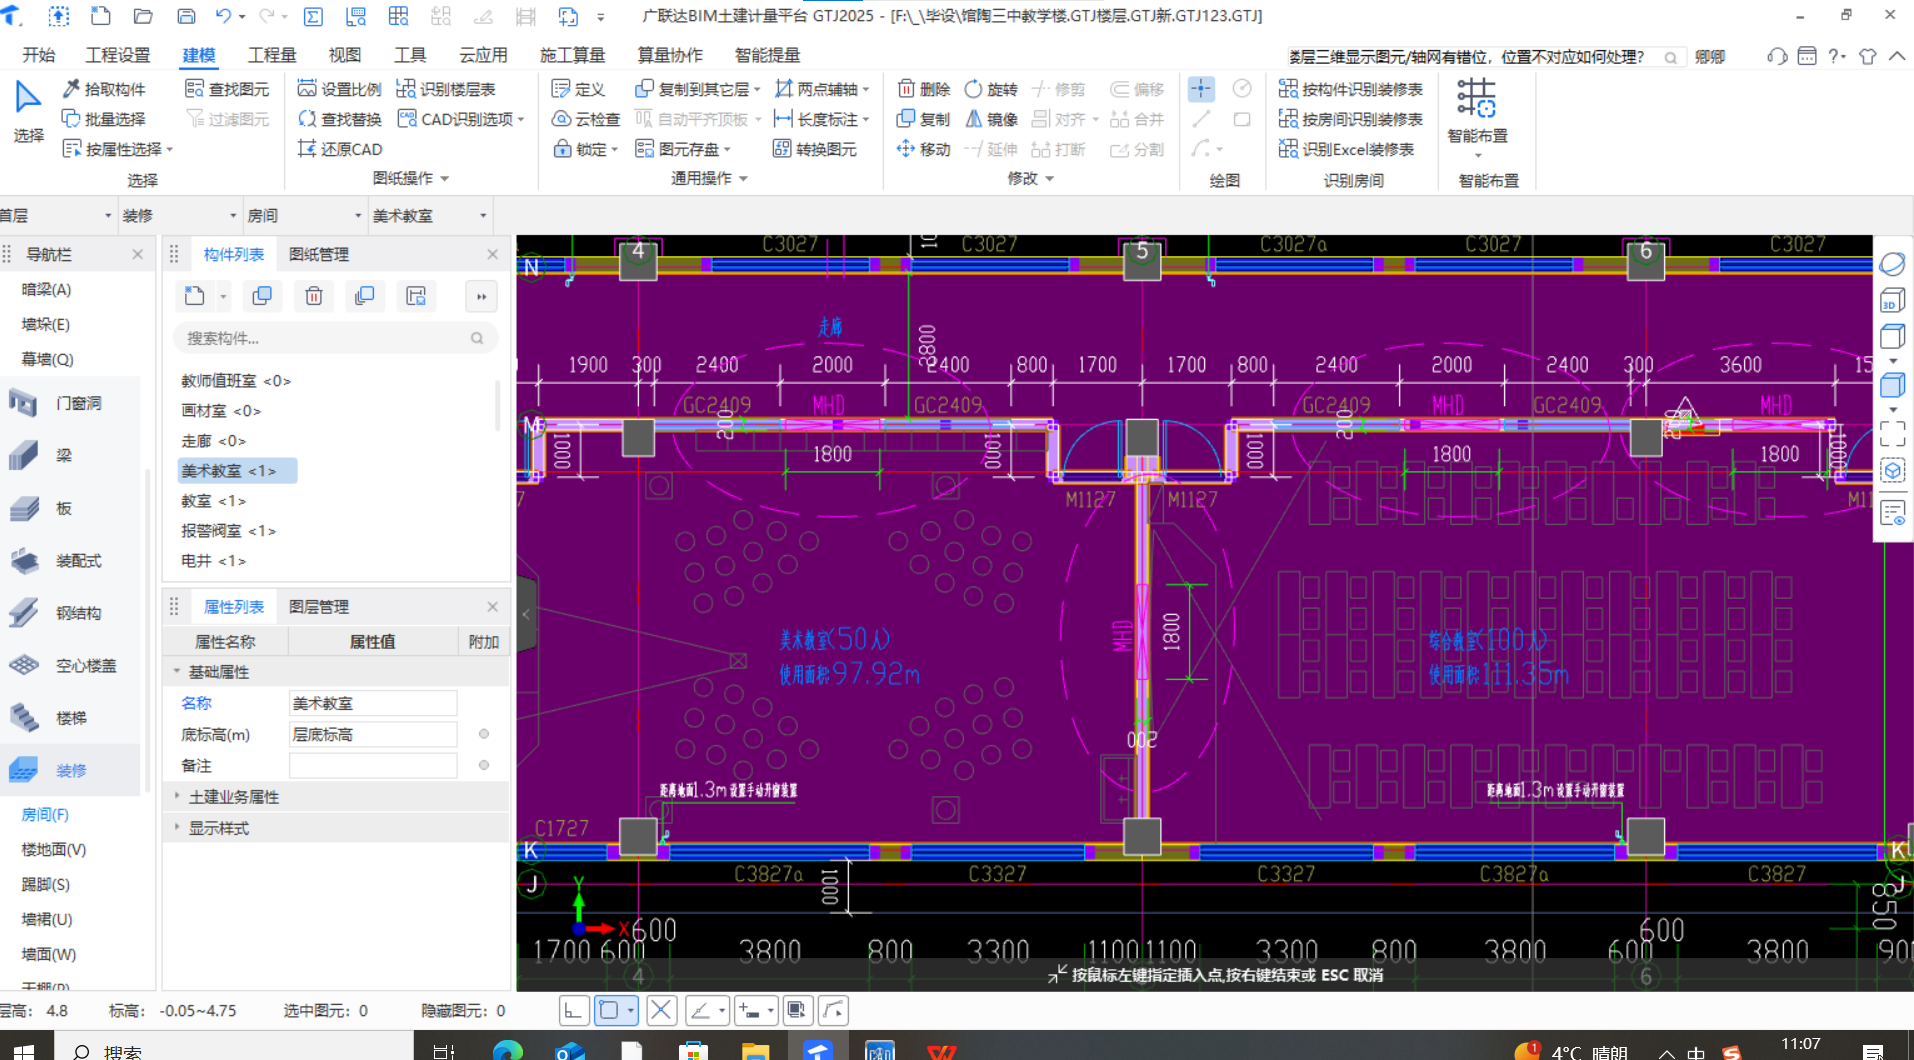
Task: Click the Σ summary calculation icon
Action: [313, 16]
